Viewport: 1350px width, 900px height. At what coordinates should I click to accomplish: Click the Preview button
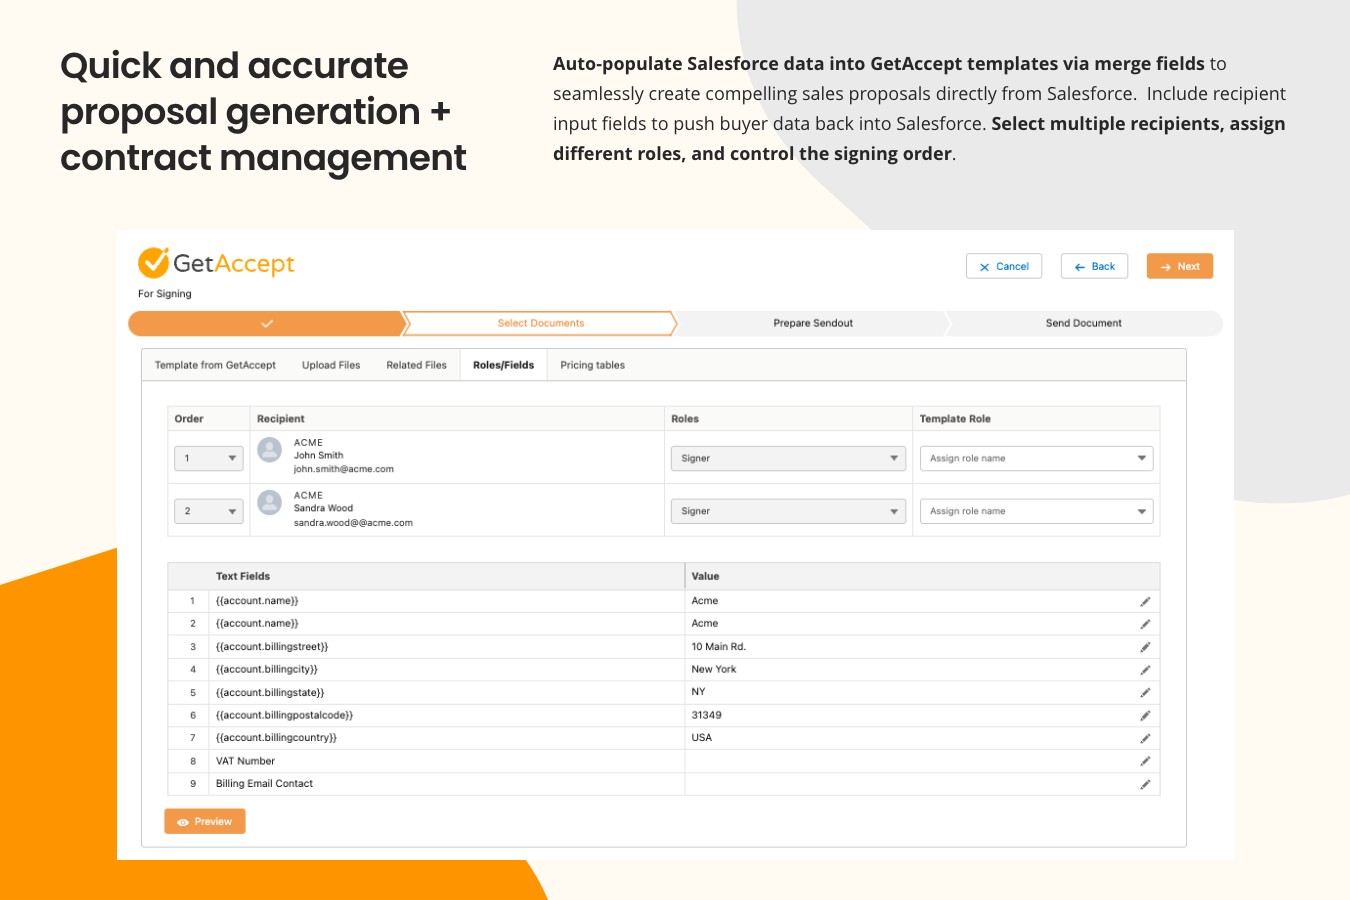tap(205, 821)
